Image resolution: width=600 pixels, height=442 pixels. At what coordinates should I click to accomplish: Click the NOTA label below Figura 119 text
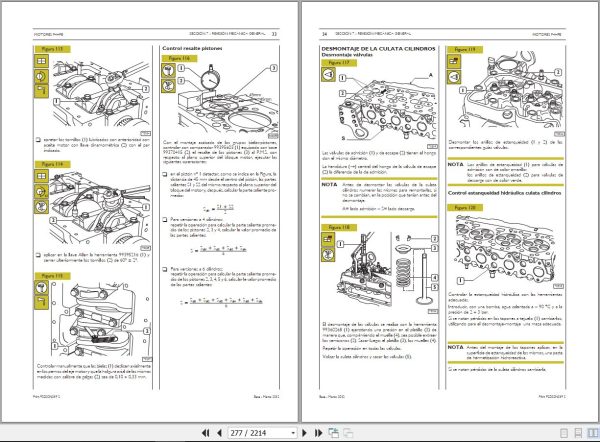pos(455,164)
